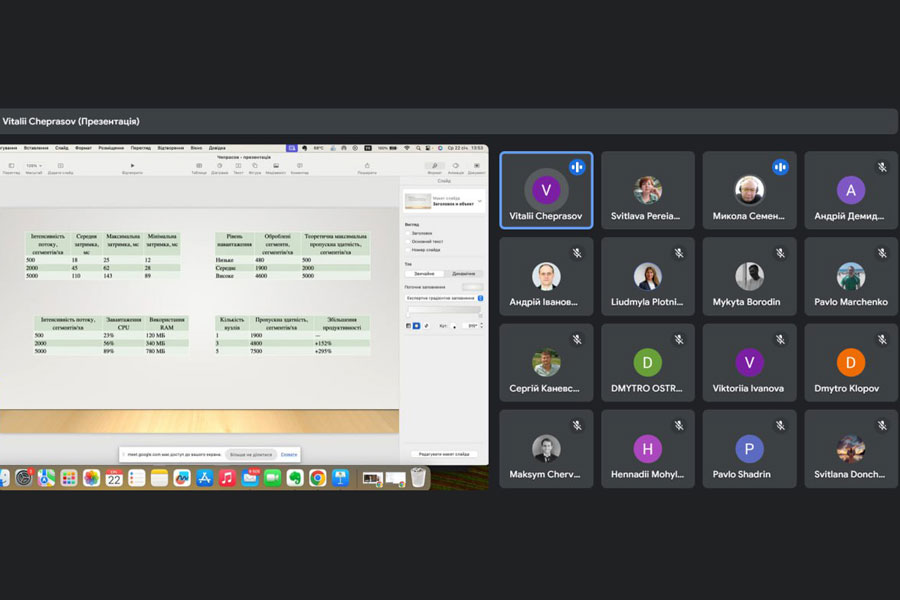This screenshot has width=900, height=600.
Task: Click the slide layout thumbnail in inspector
Action: tap(418, 201)
